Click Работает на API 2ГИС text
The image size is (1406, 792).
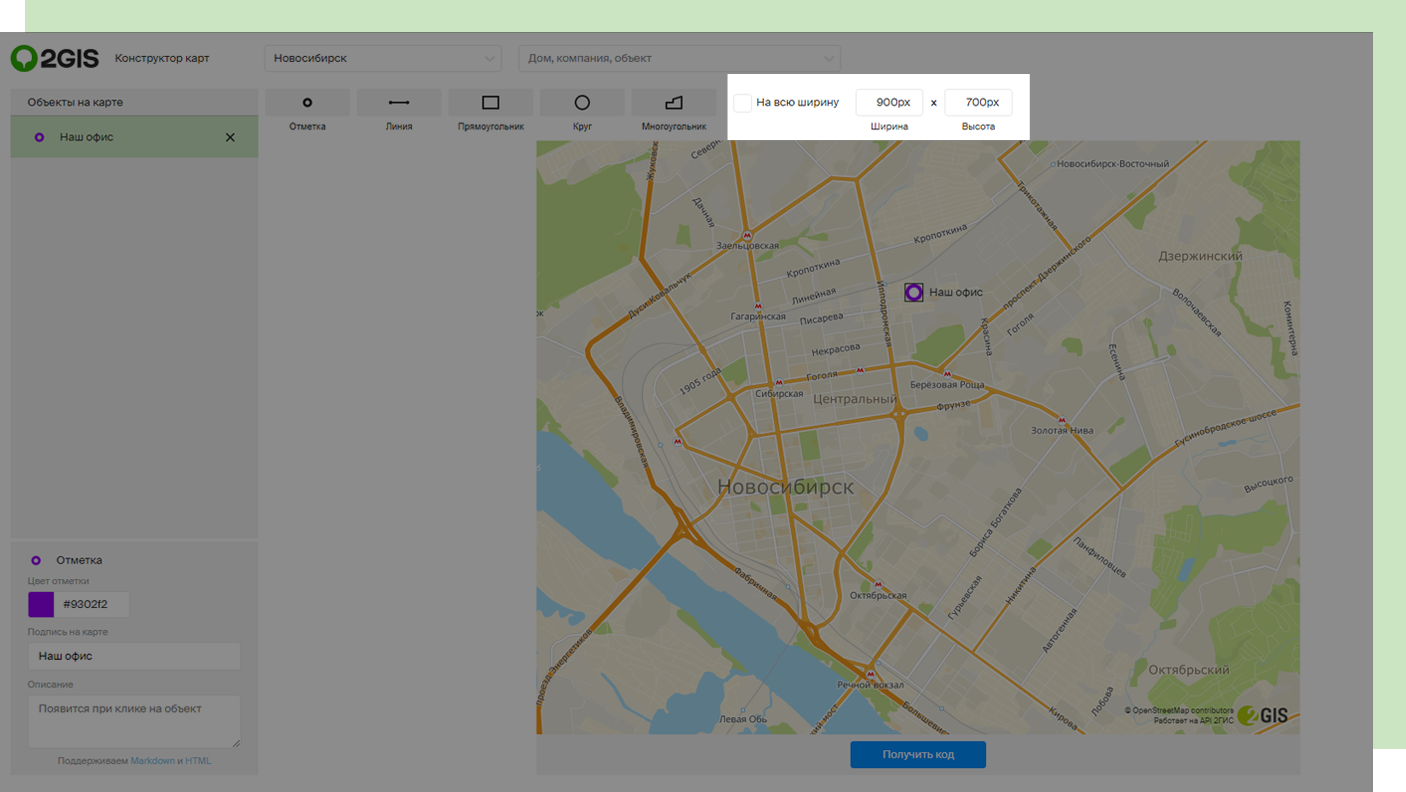(x=1194, y=720)
